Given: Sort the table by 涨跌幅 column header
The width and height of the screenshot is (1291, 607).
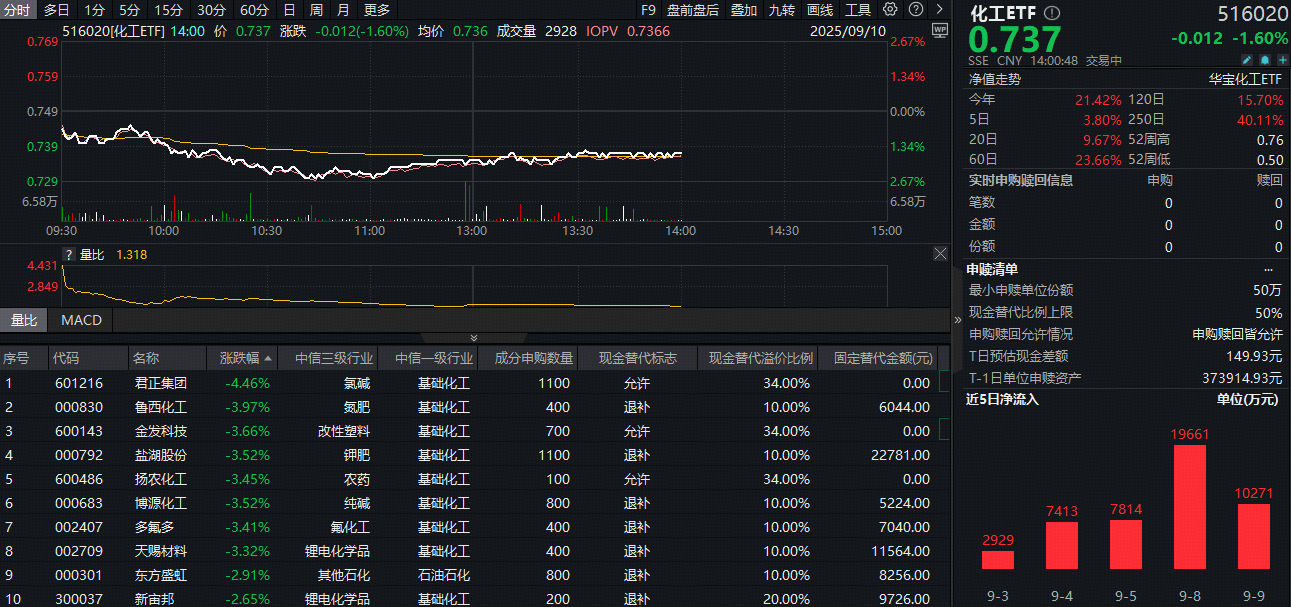Looking at the screenshot, I should point(240,358).
